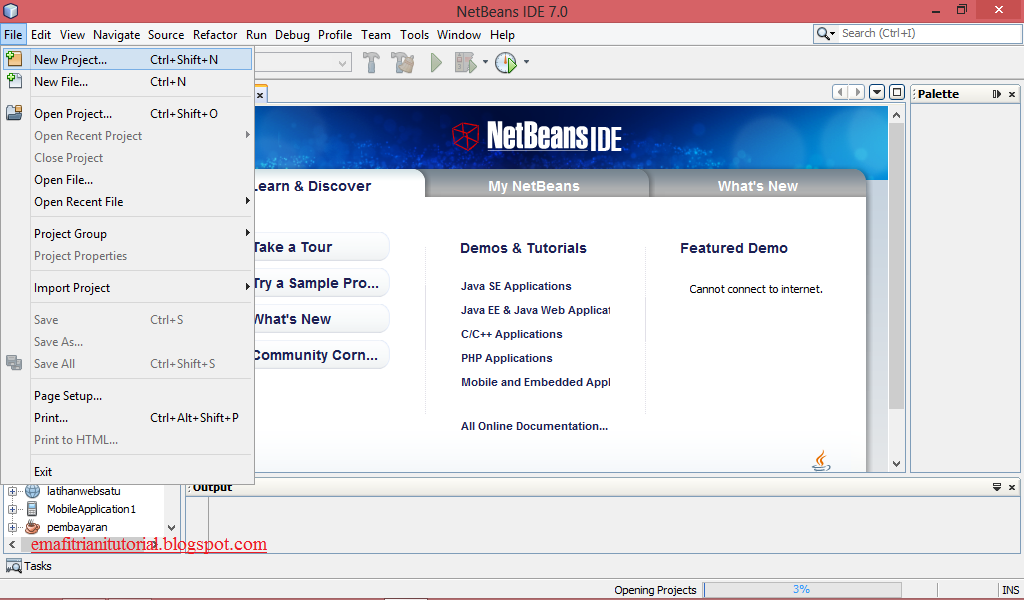Screen dimensions: 1024x600
Task: Click the Profile Main Project clock icon
Action: pos(506,62)
